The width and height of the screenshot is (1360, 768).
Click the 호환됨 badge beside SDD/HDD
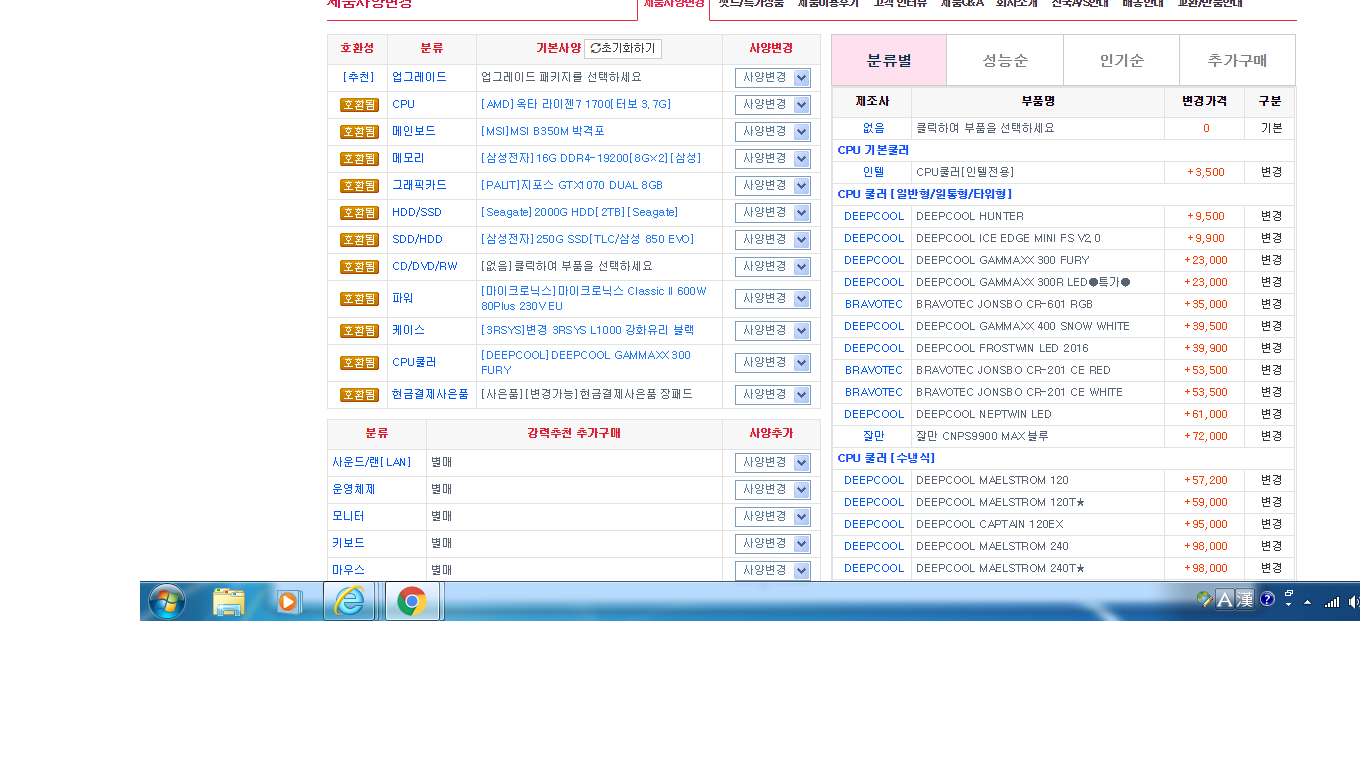pos(359,240)
